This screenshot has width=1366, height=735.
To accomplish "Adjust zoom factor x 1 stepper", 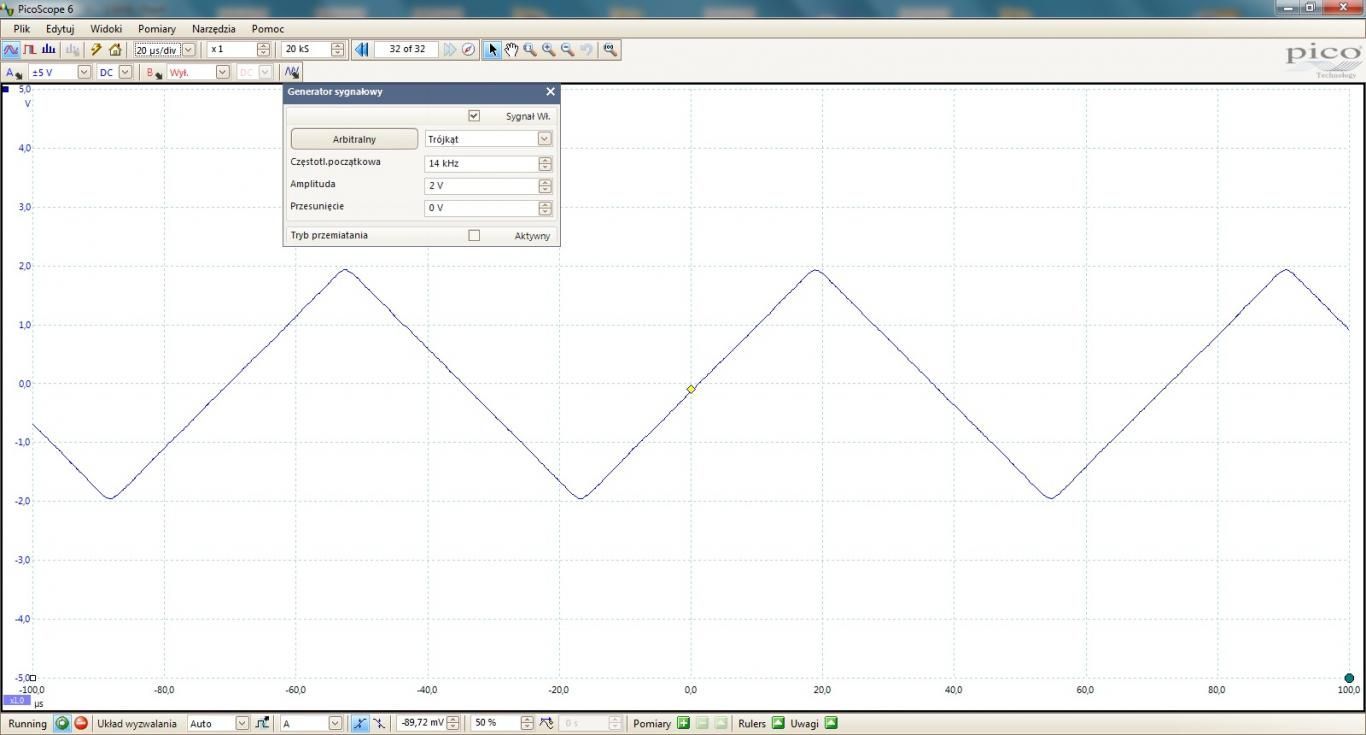I will pos(263,49).
